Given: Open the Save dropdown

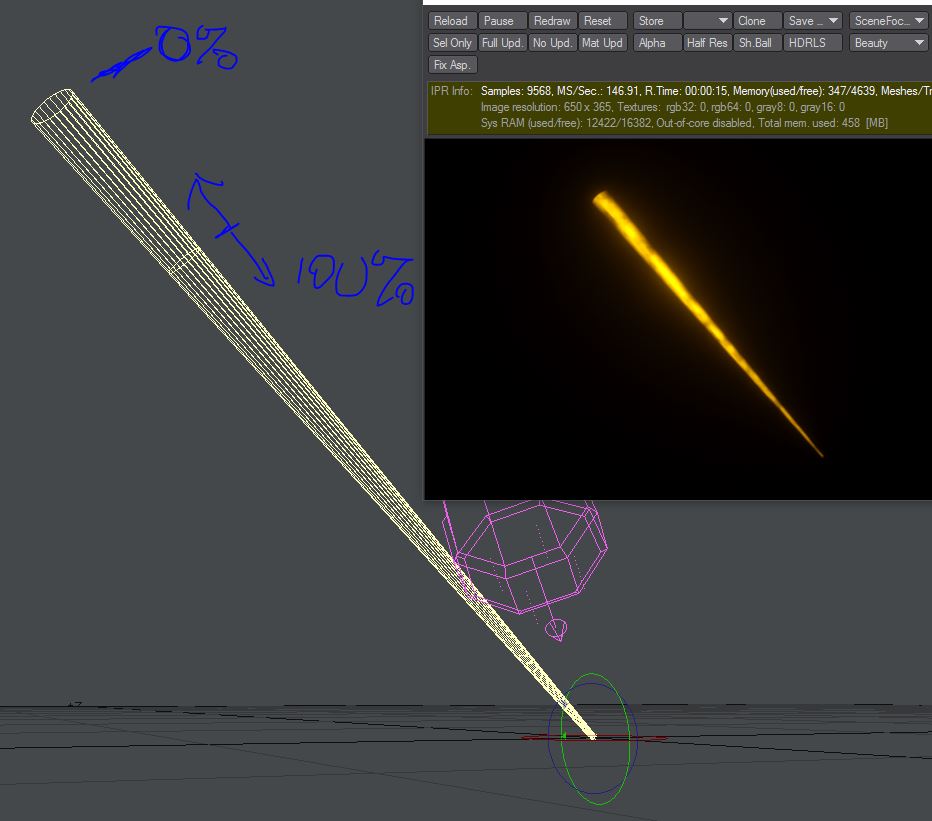Looking at the screenshot, I should coord(813,21).
